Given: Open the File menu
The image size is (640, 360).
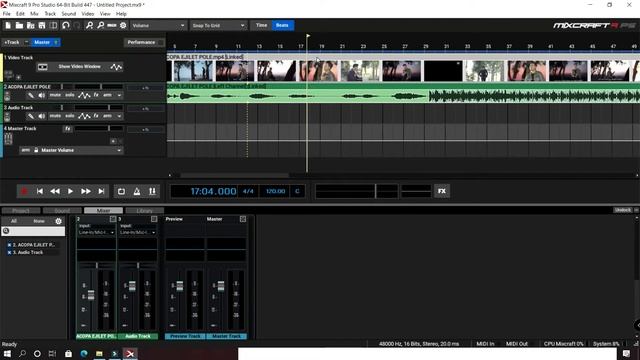Looking at the screenshot, I should [7, 14].
